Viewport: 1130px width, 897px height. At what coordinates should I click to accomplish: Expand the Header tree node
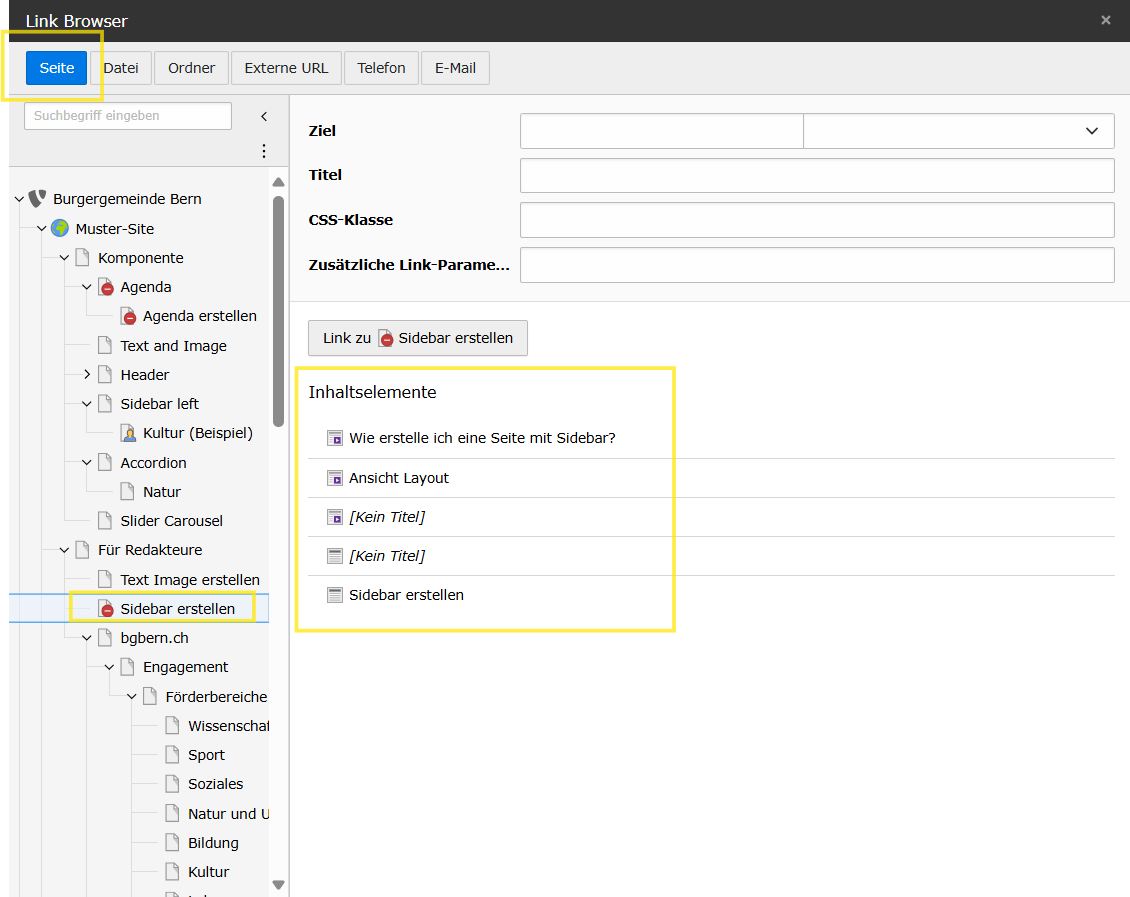[x=87, y=375]
